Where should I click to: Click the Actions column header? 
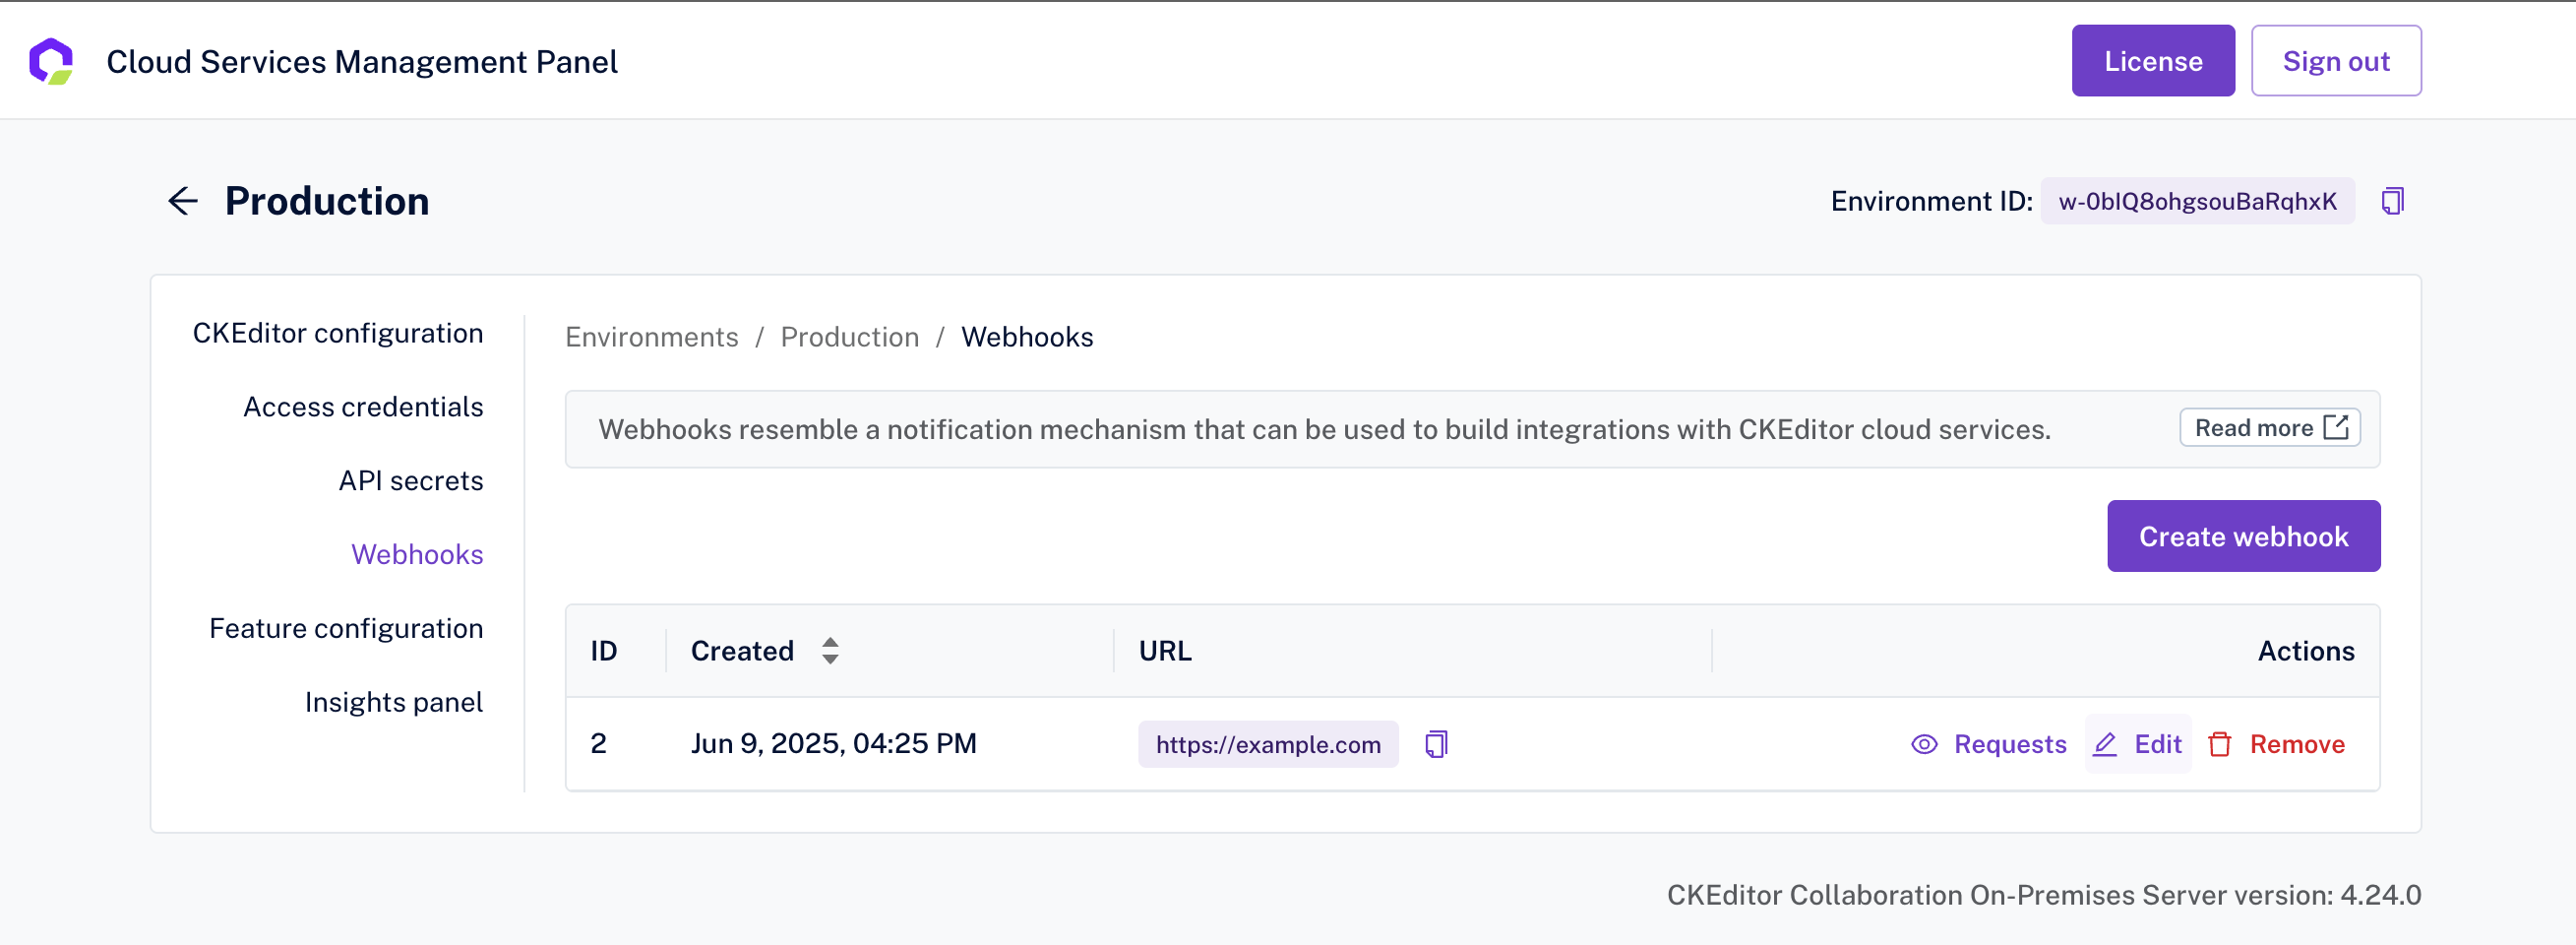pos(2306,651)
